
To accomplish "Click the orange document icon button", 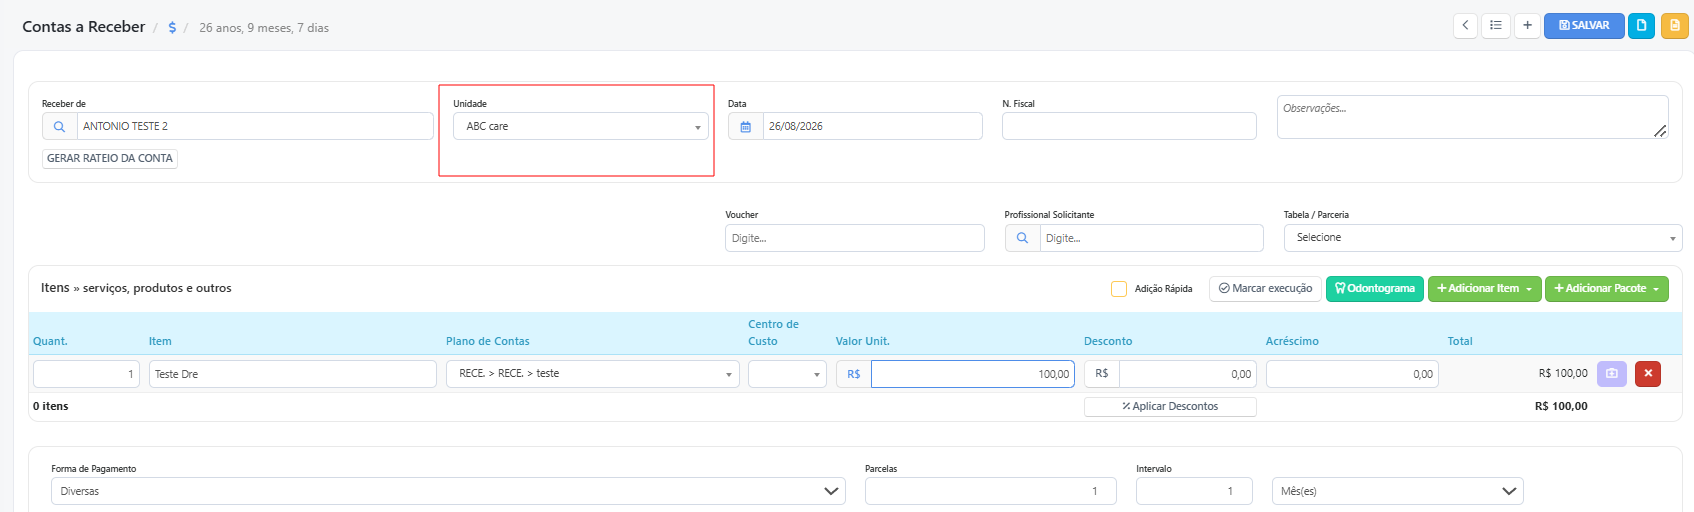I will (x=1675, y=25).
